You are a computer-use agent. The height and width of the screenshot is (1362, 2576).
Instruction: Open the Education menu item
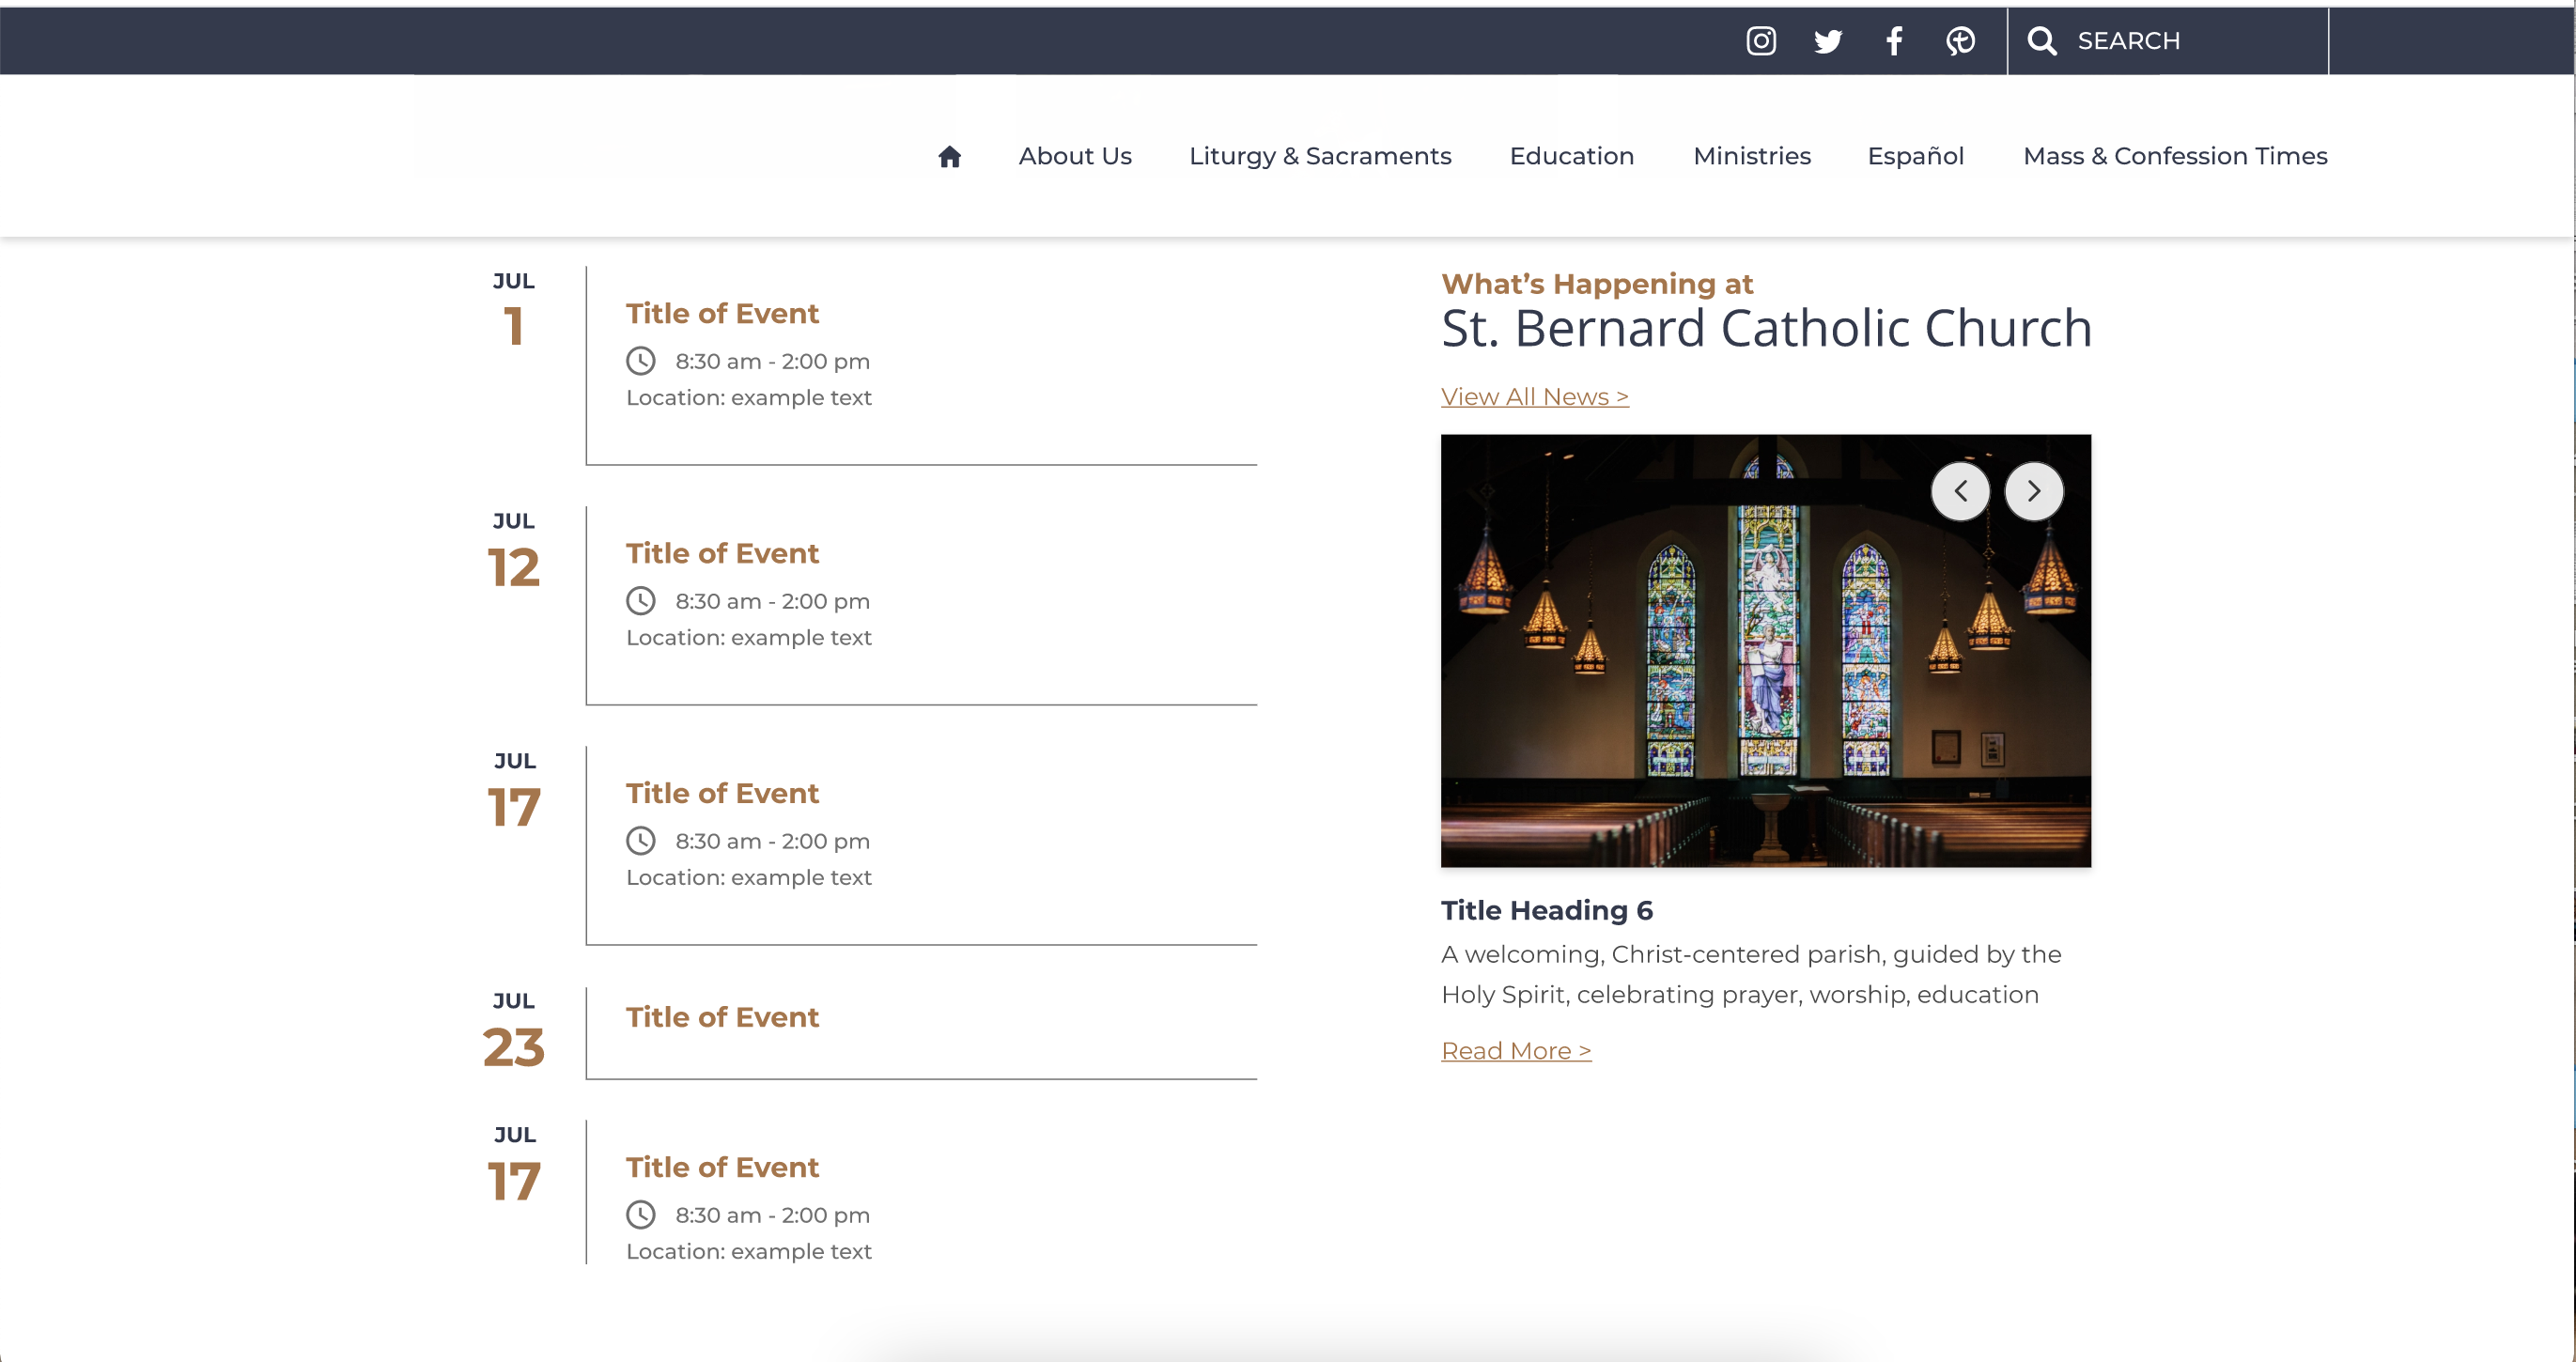click(1571, 156)
